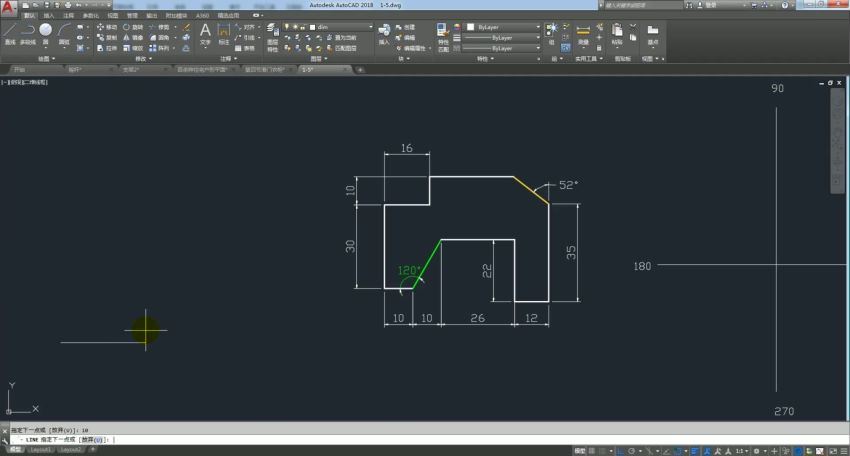Screen dimensions: 850x456
Task: Select the Line (直线) drawing tool
Action: pos(10,34)
